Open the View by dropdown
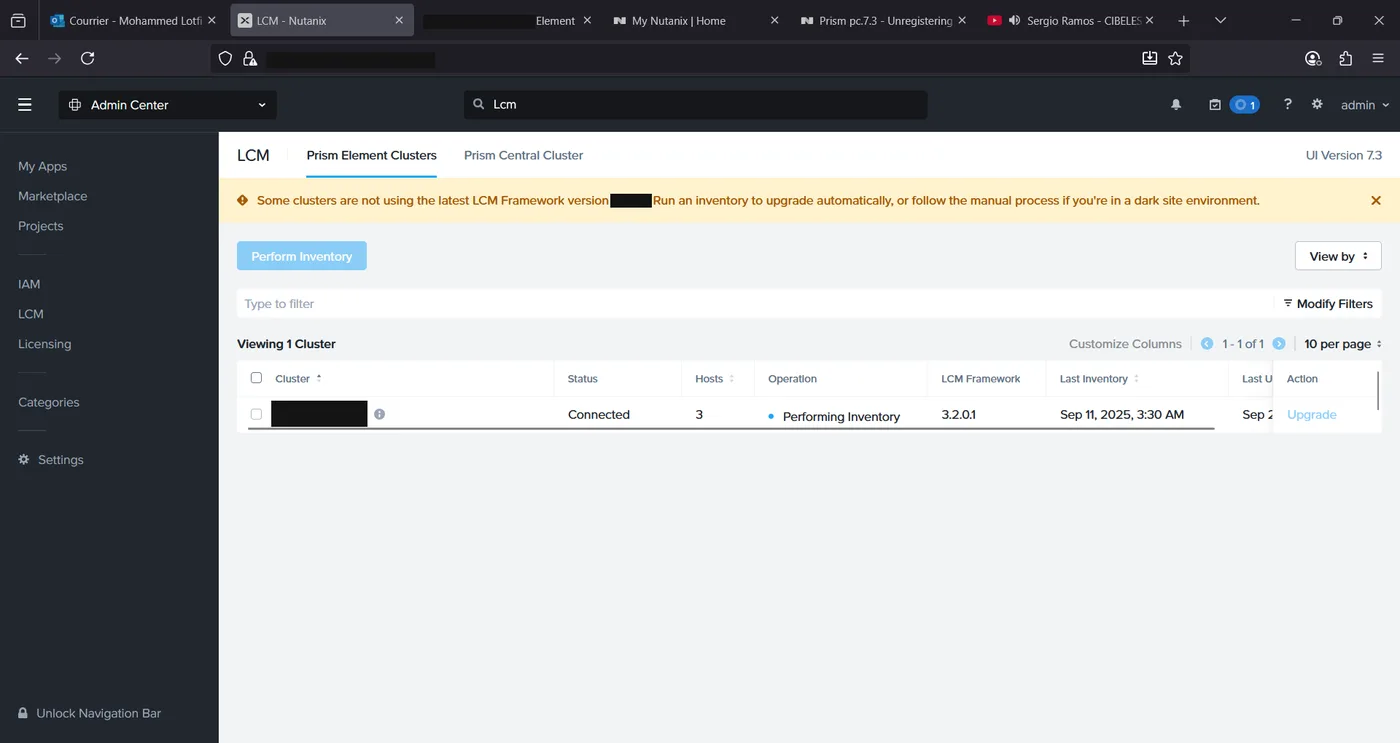 point(1338,256)
